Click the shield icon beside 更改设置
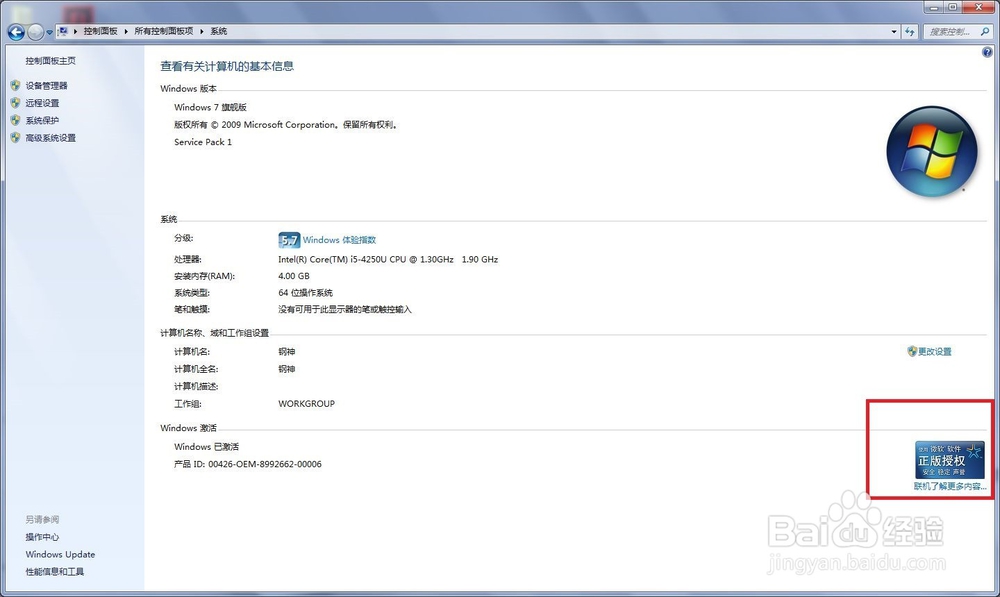This screenshot has width=1000, height=597. pos(912,351)
